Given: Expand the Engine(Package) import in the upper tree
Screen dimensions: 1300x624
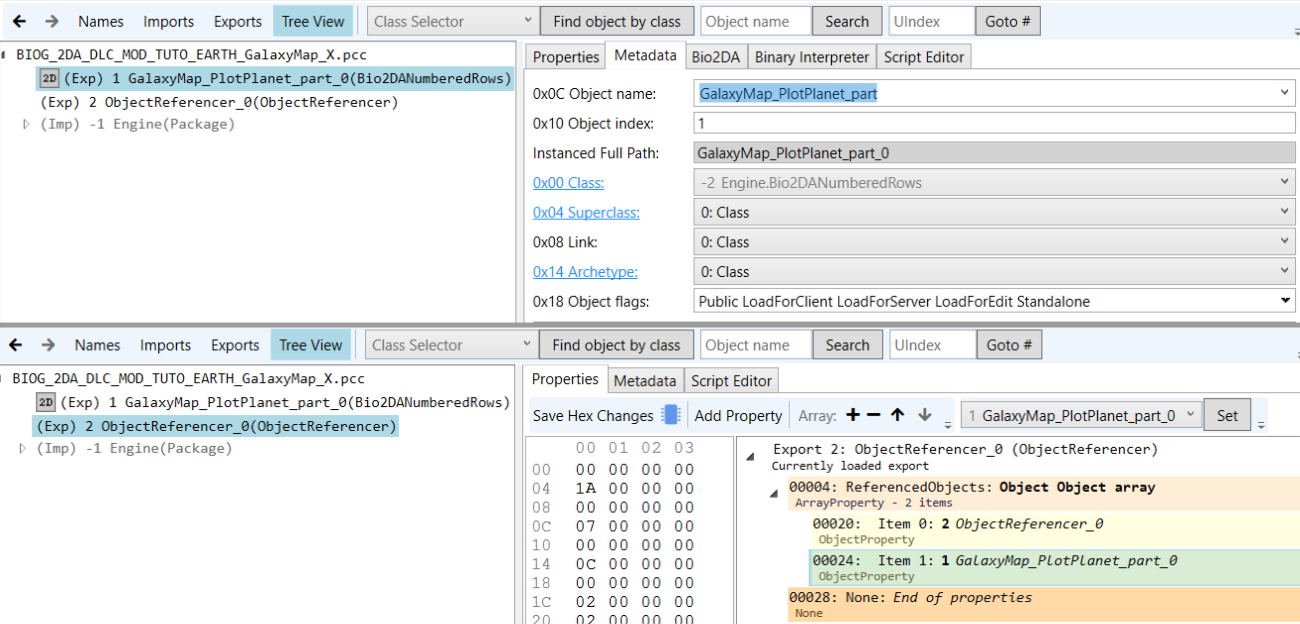Looking at the screenshot, I should 26,124.
